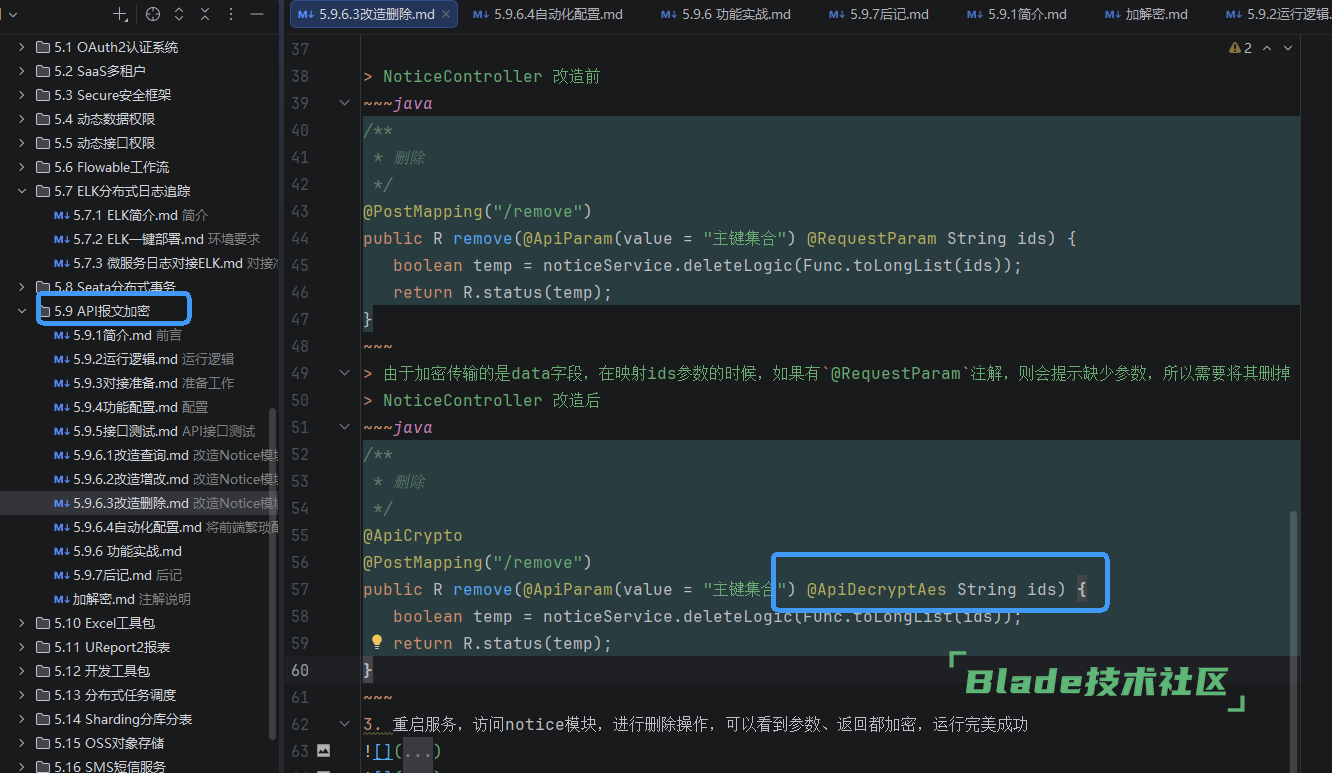Expand the 5.4 动态数据权限 folder
The image size is (1332, 773).
[22, 119]
